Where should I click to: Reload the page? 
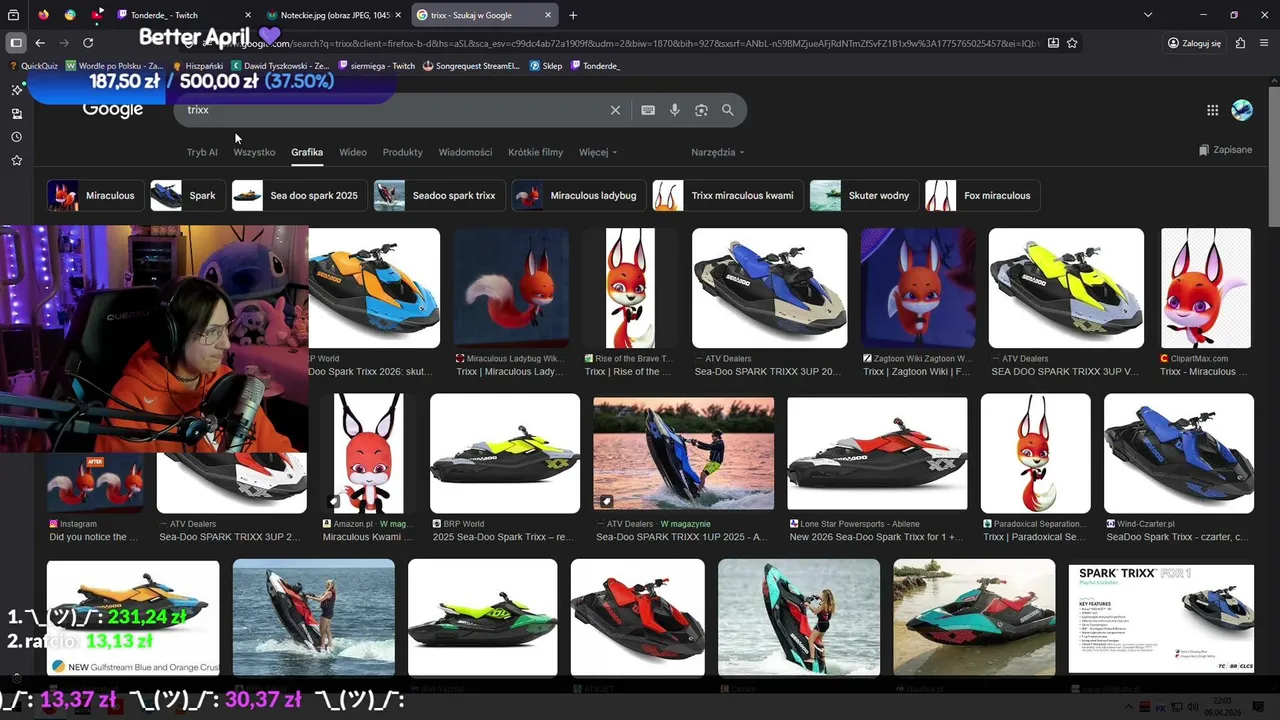[88, 43]
